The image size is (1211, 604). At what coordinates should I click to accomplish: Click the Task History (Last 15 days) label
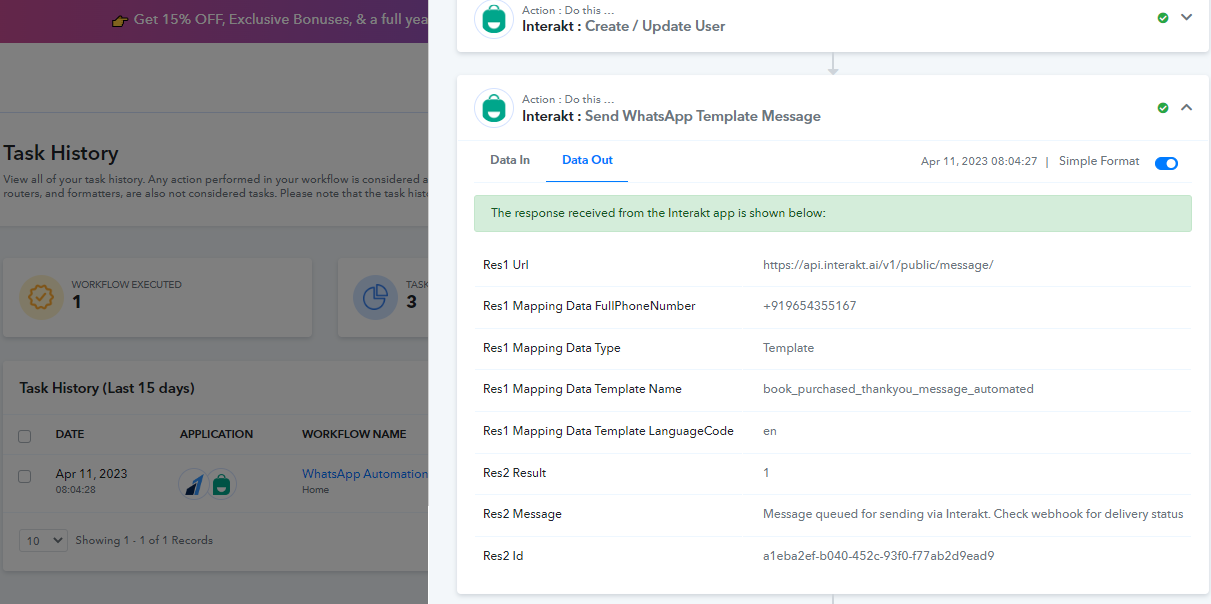(x=107, y=388)
